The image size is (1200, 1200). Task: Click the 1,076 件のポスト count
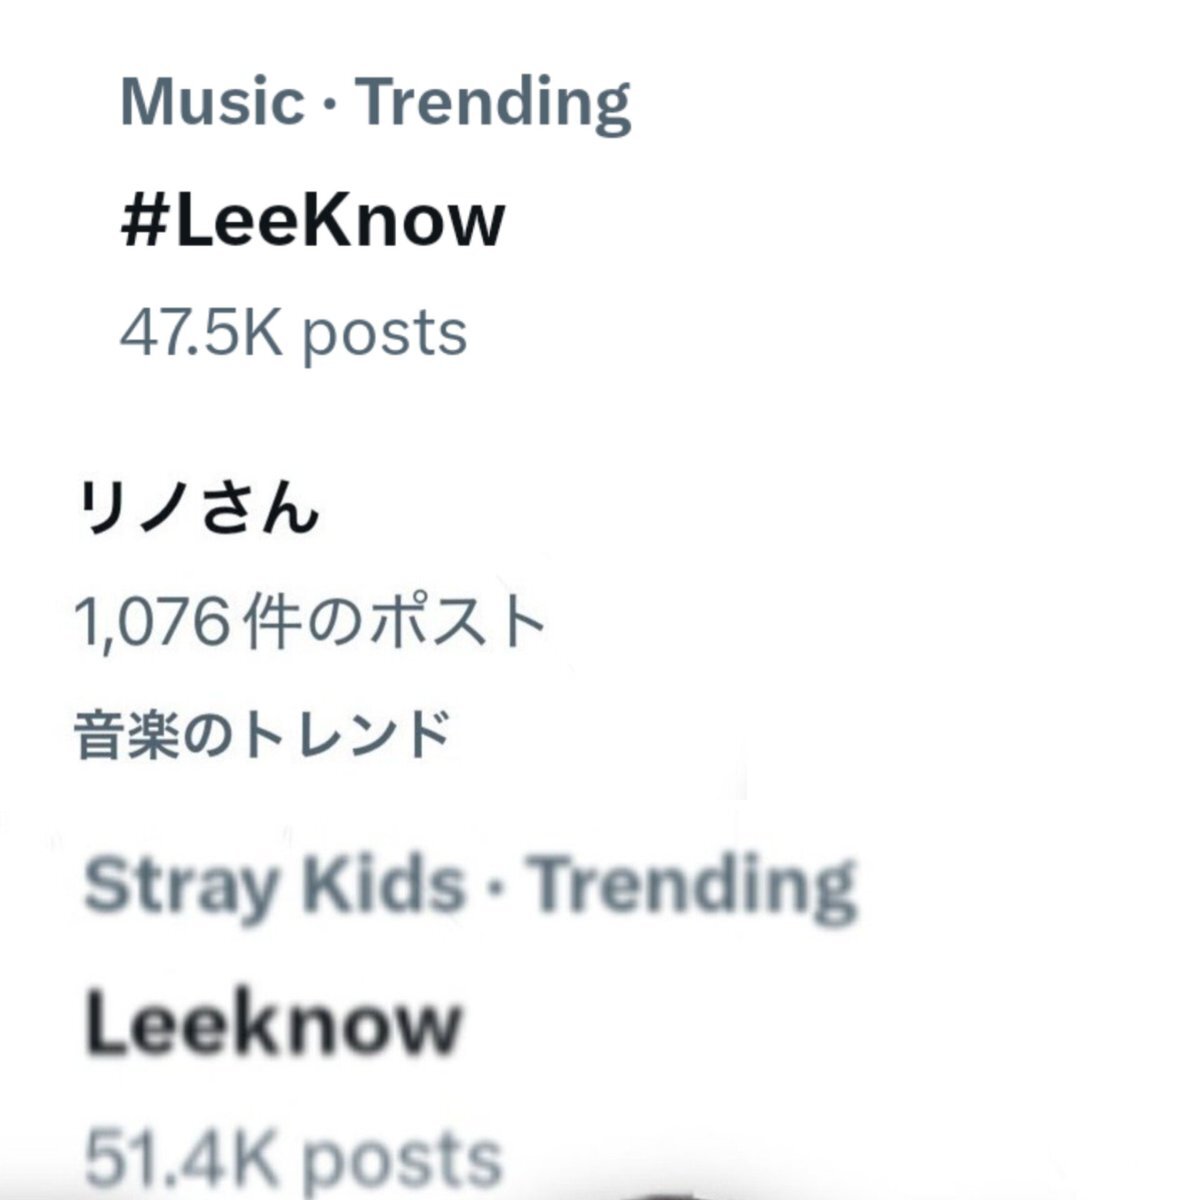point(311,622)
